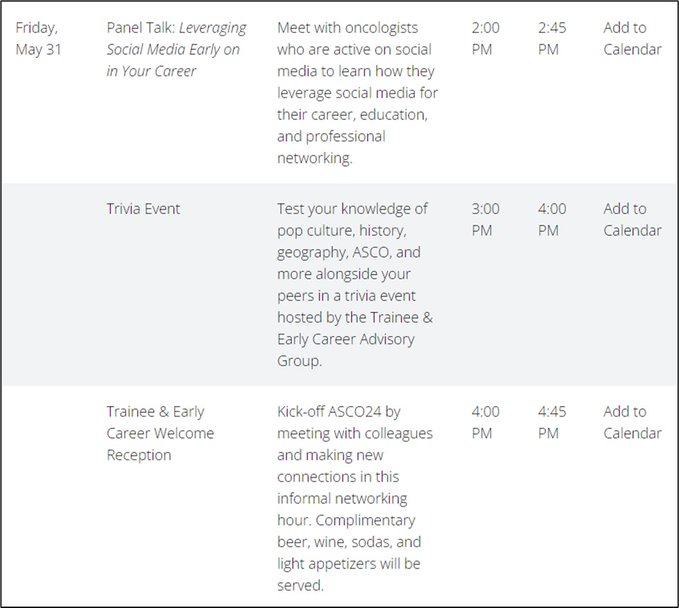Screen dimensions: 679x608
Task: Click the 4:45 PM end time
Action: coord(552,422)
